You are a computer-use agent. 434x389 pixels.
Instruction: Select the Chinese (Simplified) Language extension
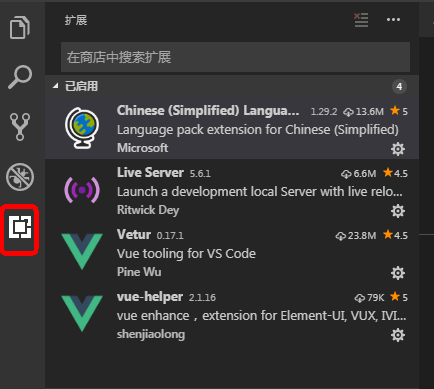click(232, 128)
